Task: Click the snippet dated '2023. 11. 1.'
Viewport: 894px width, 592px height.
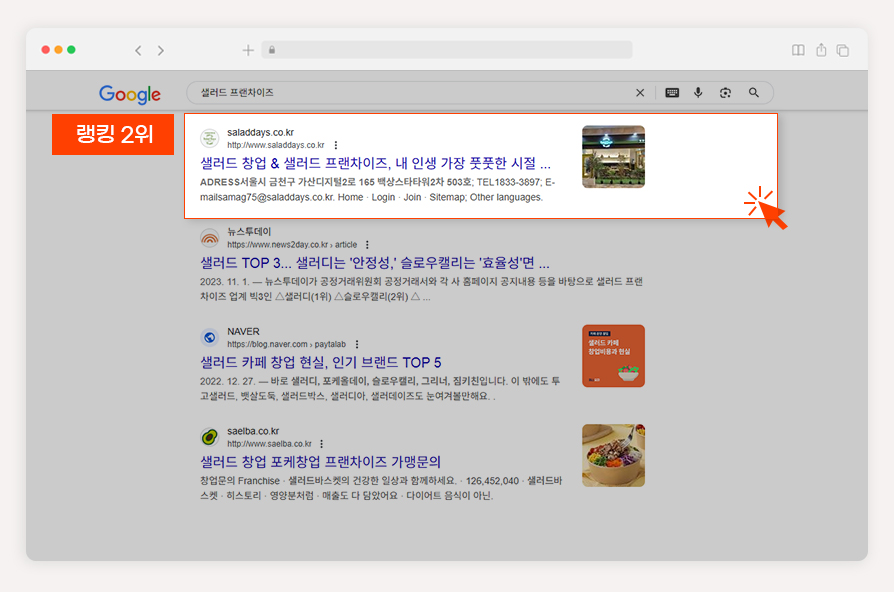Action: [421, 289]
